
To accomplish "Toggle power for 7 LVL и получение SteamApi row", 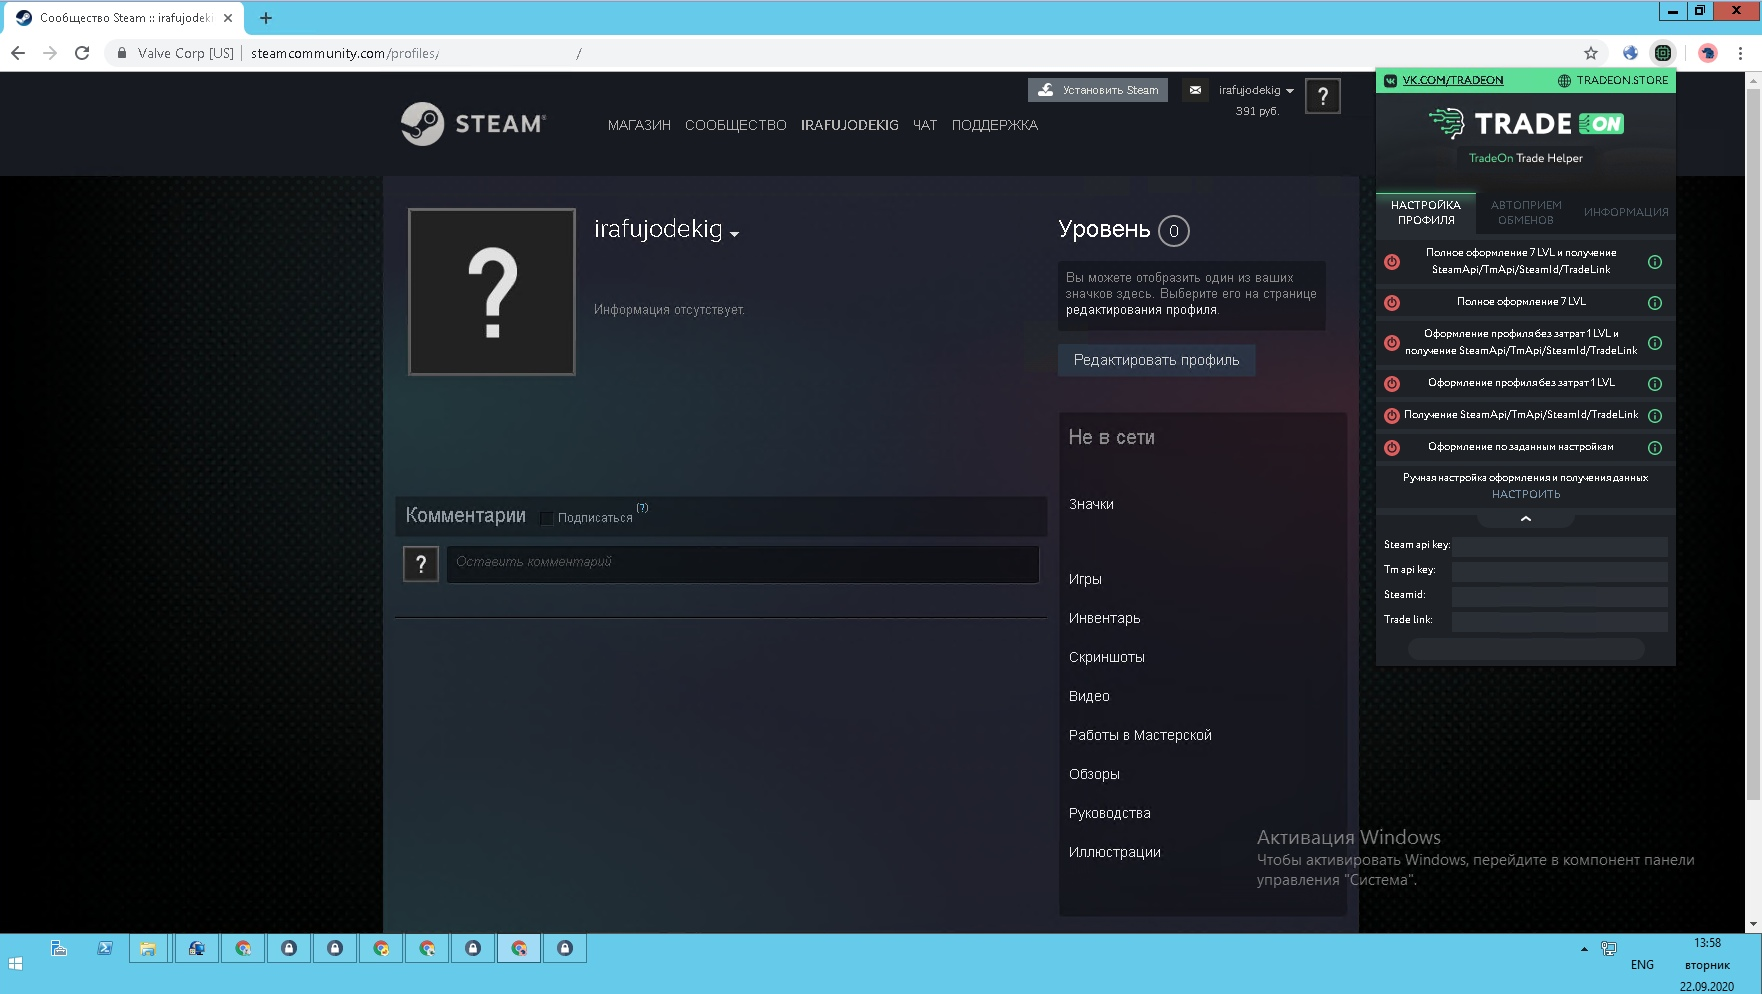I will point(1392,262).
